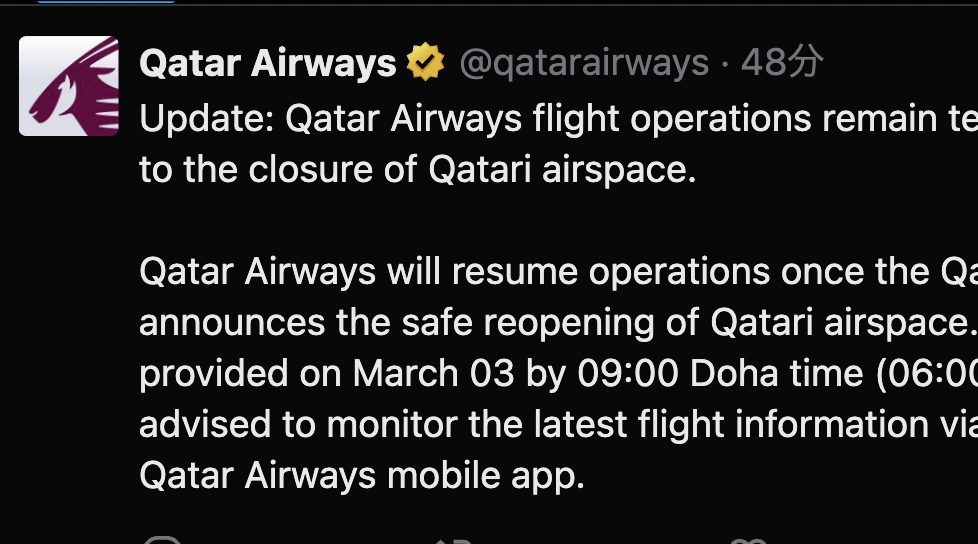
Task: Open the Qatar Airways profile avatar
Action: pyautogui.click(x=69, y=86)
